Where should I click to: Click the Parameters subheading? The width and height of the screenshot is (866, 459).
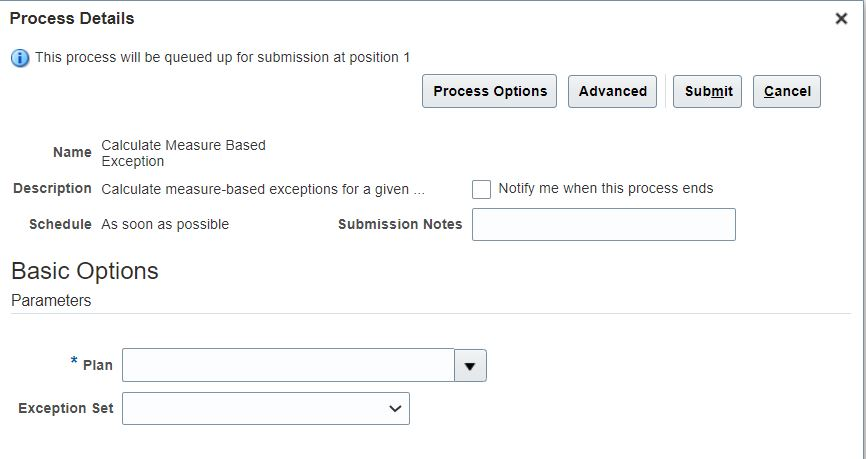(x=51, y=300)
